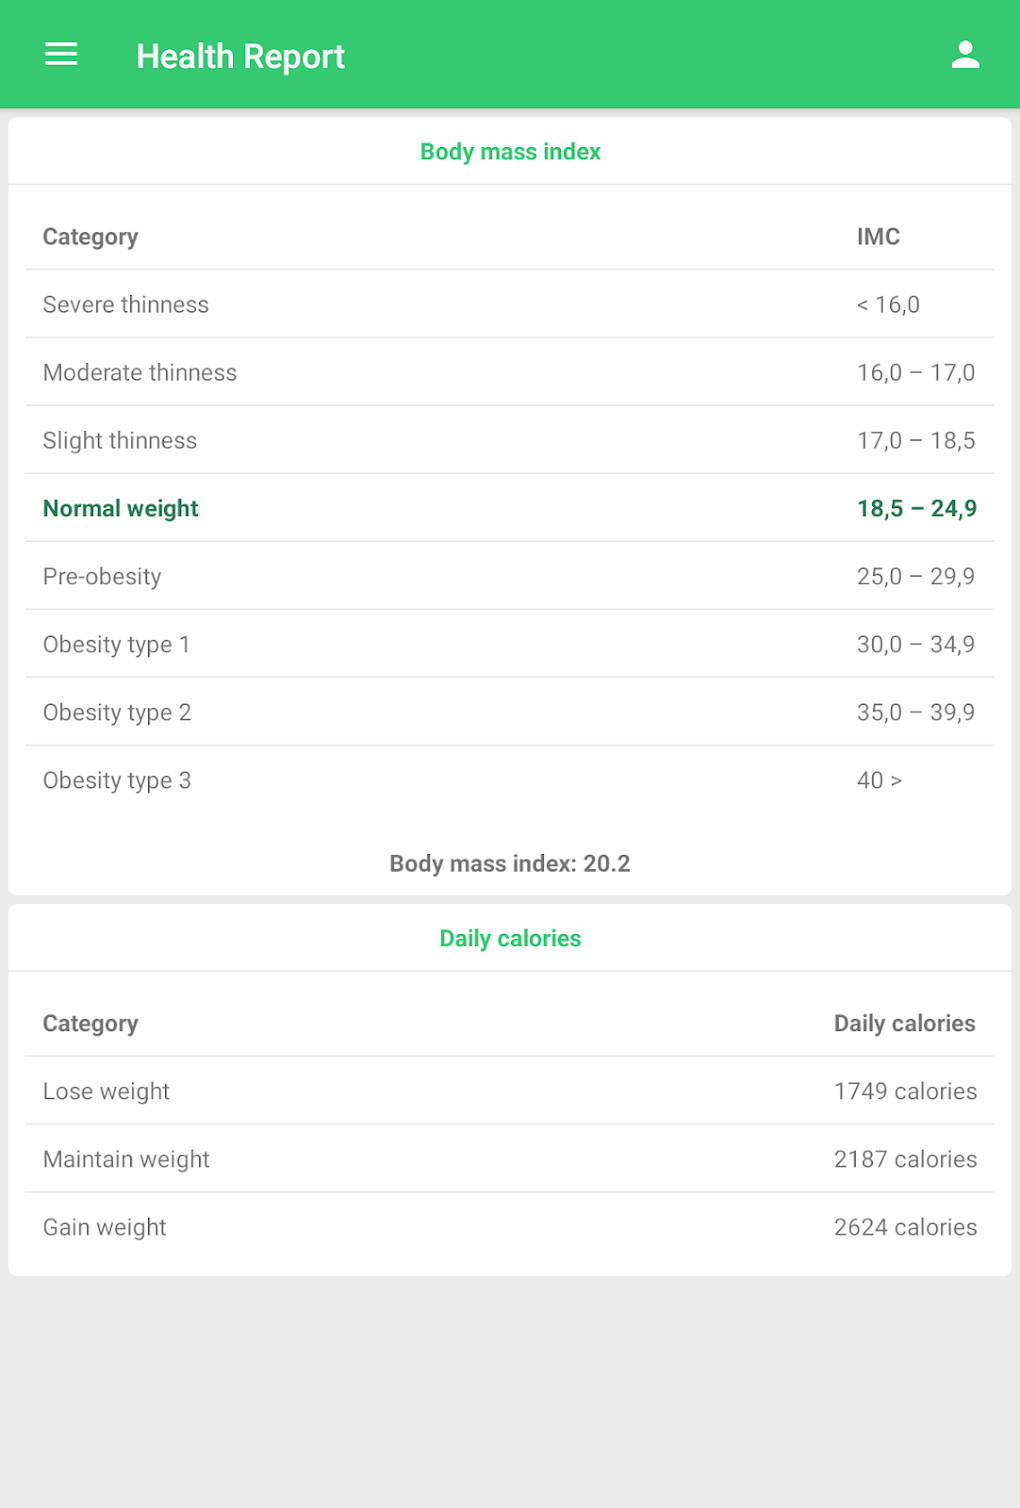The width and height of the screenshot is (1020, 1508).
Task: Click the 1749 calories value
Action: (x=905, y=1092)
